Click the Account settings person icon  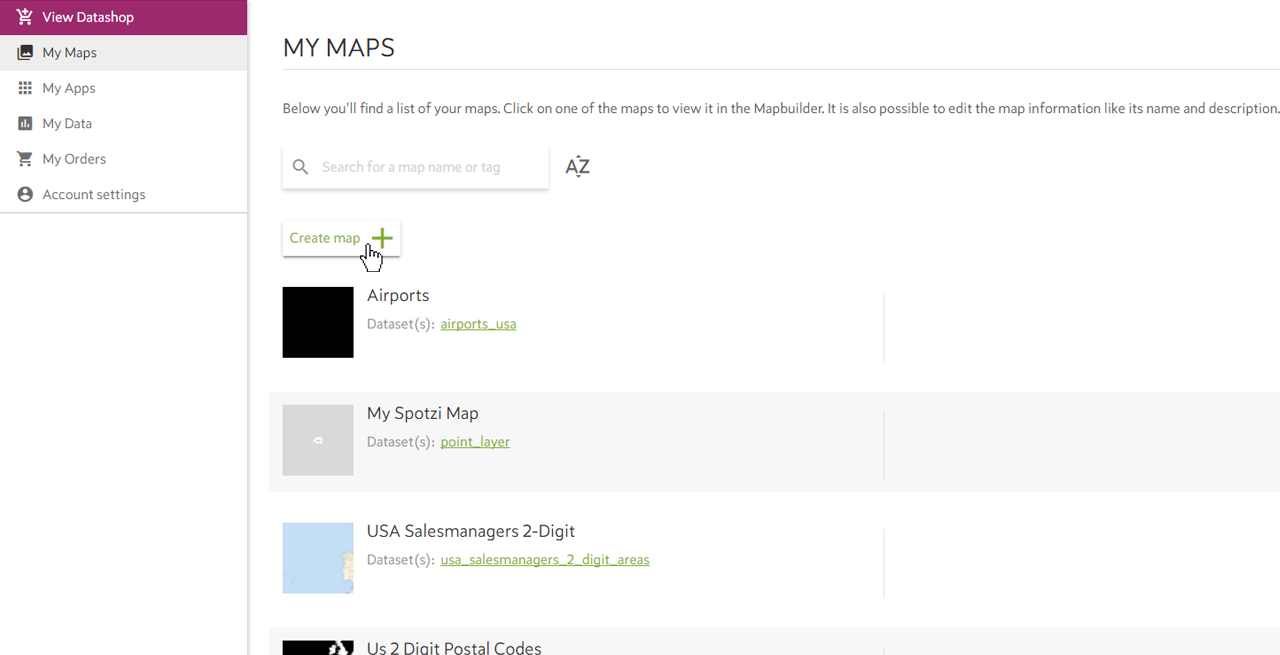point(25,194)
